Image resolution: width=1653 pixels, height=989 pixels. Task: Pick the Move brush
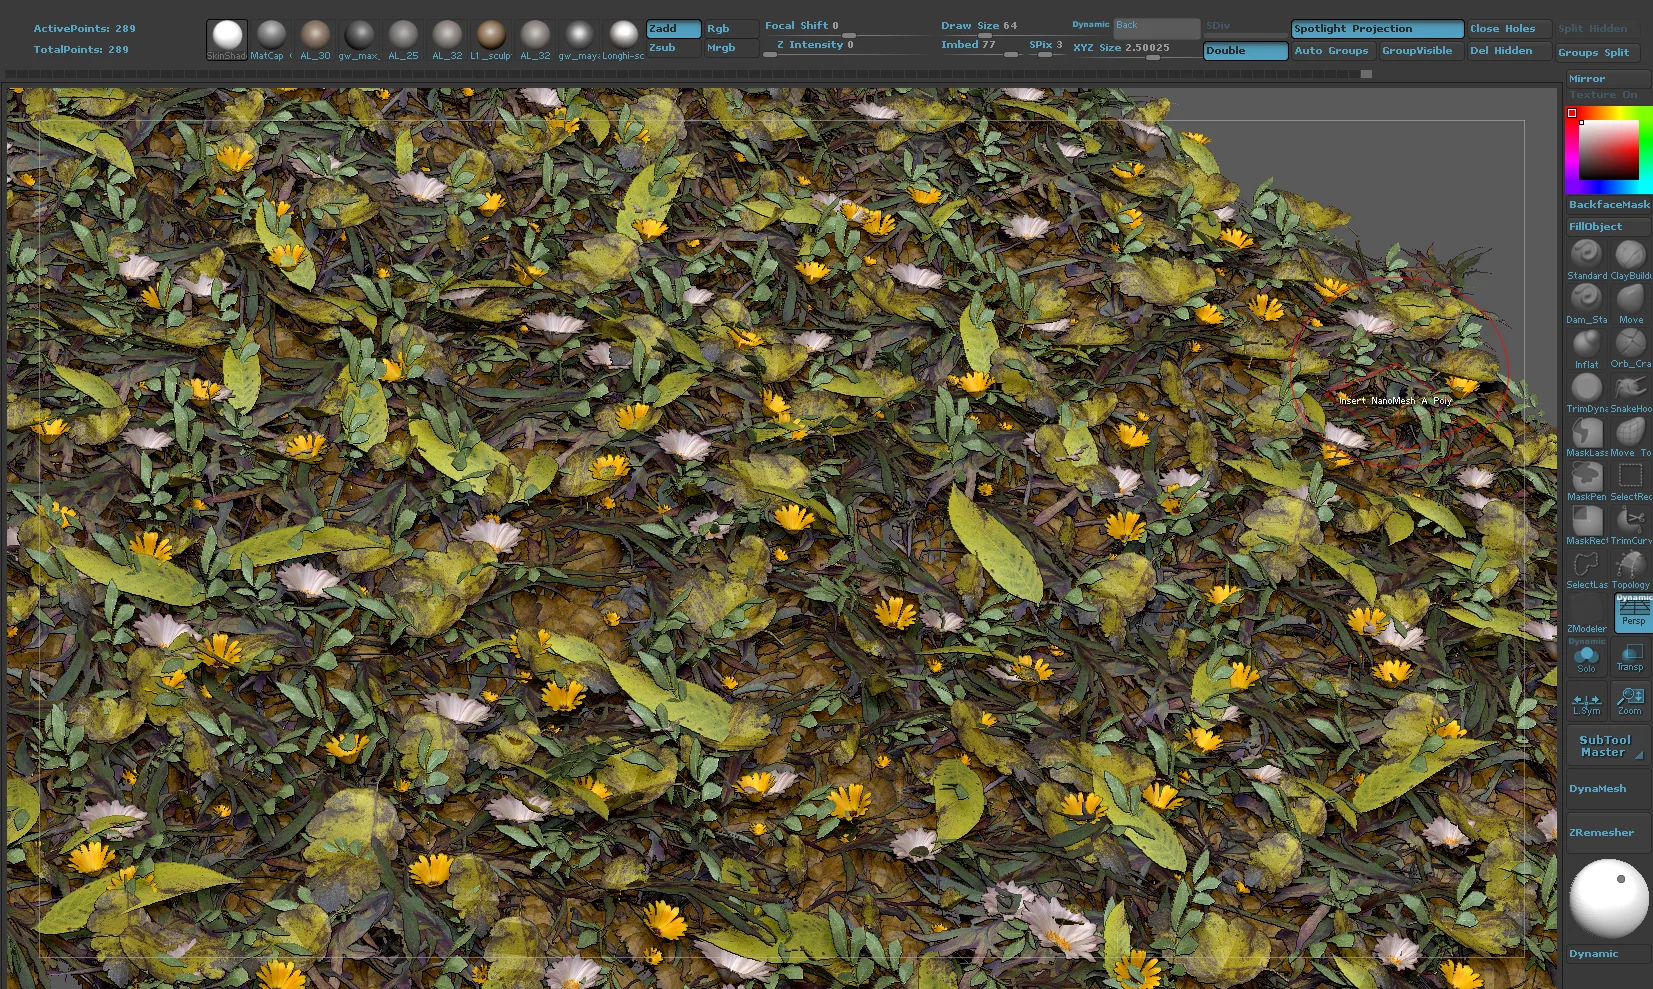(x=1631, y=300)
